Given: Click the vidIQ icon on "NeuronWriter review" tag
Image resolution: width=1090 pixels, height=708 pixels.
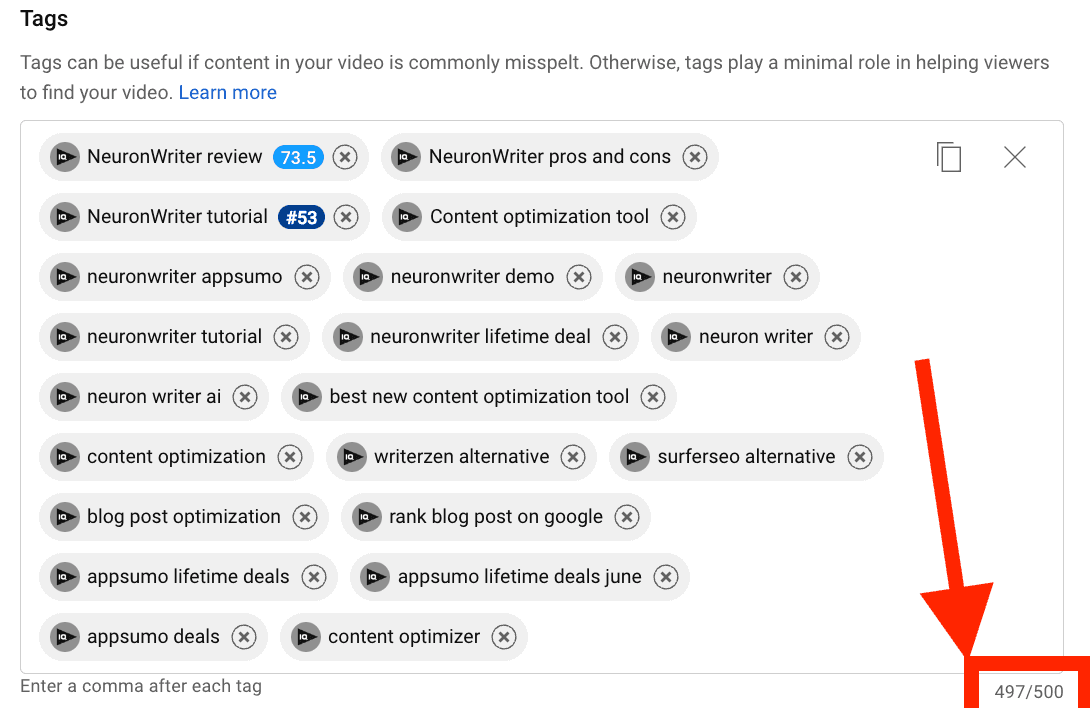Looking at the screenshot, I should point(64,157).
